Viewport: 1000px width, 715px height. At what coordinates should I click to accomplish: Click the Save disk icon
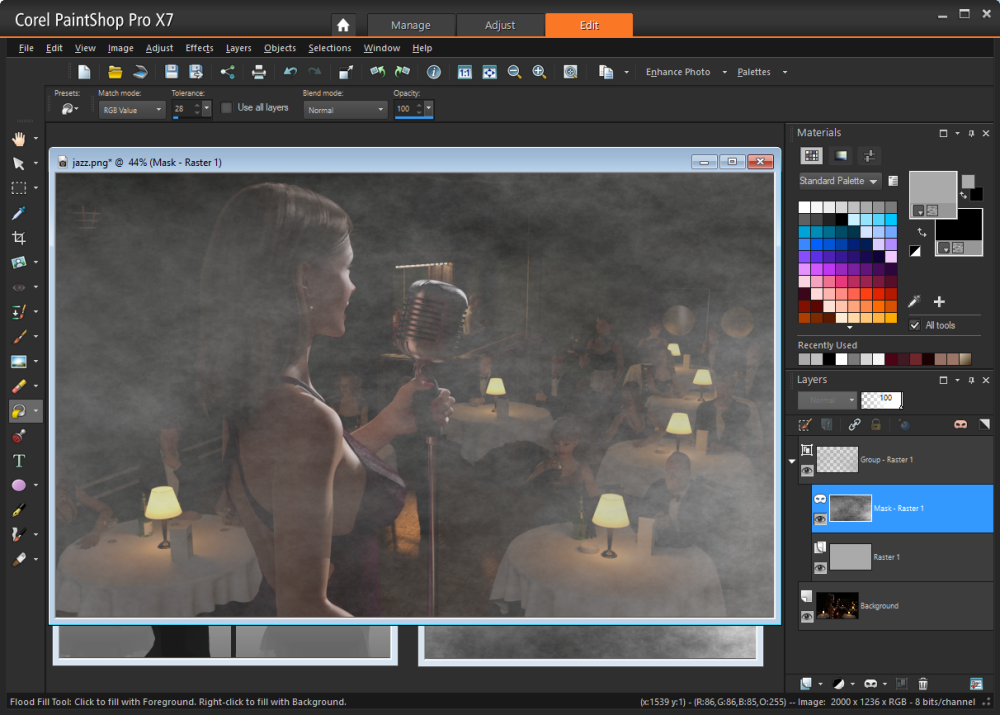tap(171, 72)
